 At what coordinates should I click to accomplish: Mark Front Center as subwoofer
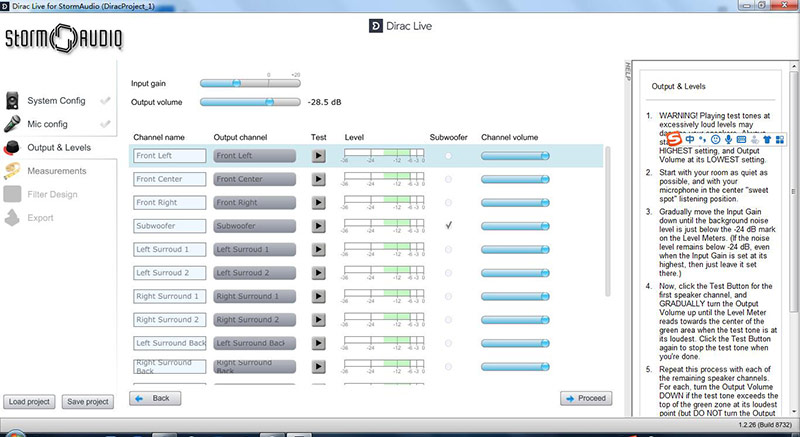tap(448, 179)
